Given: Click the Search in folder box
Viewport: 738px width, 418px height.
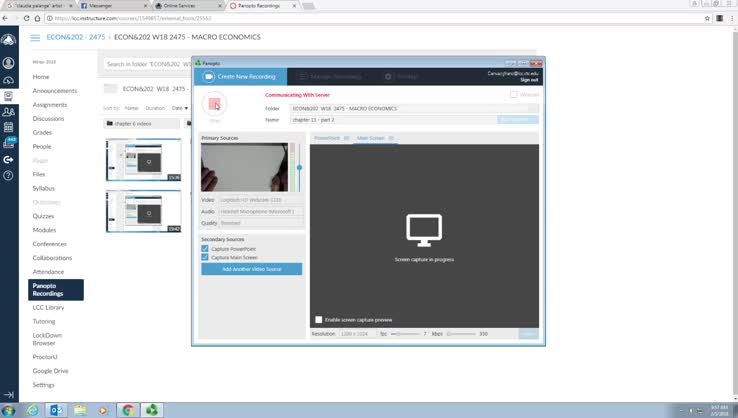Looking at the screenshot, I should (147, 64).
